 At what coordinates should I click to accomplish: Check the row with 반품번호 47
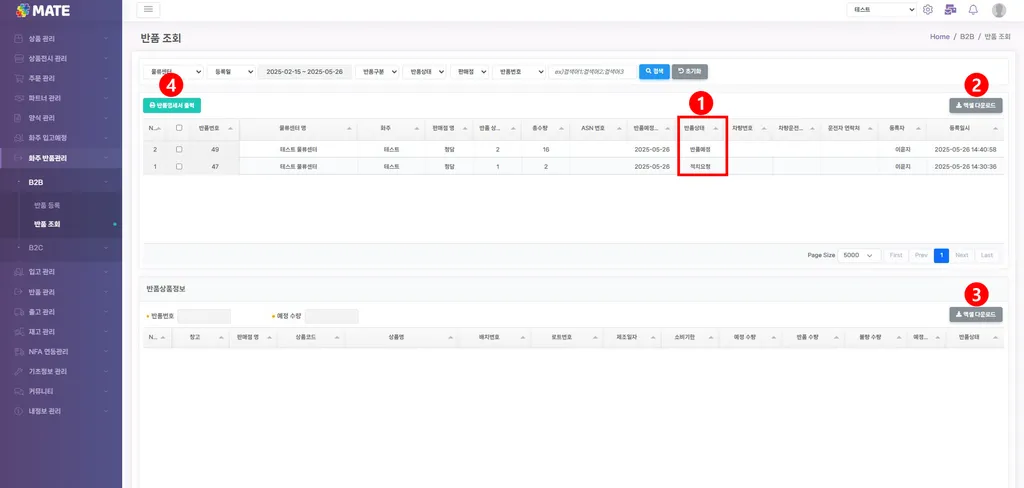[x=180, y=167]
